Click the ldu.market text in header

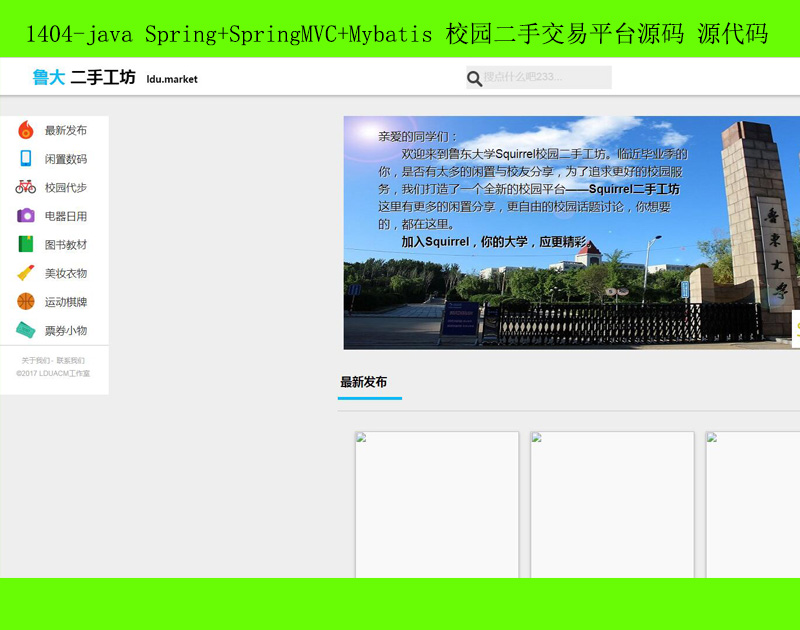[x=172, y=79]
